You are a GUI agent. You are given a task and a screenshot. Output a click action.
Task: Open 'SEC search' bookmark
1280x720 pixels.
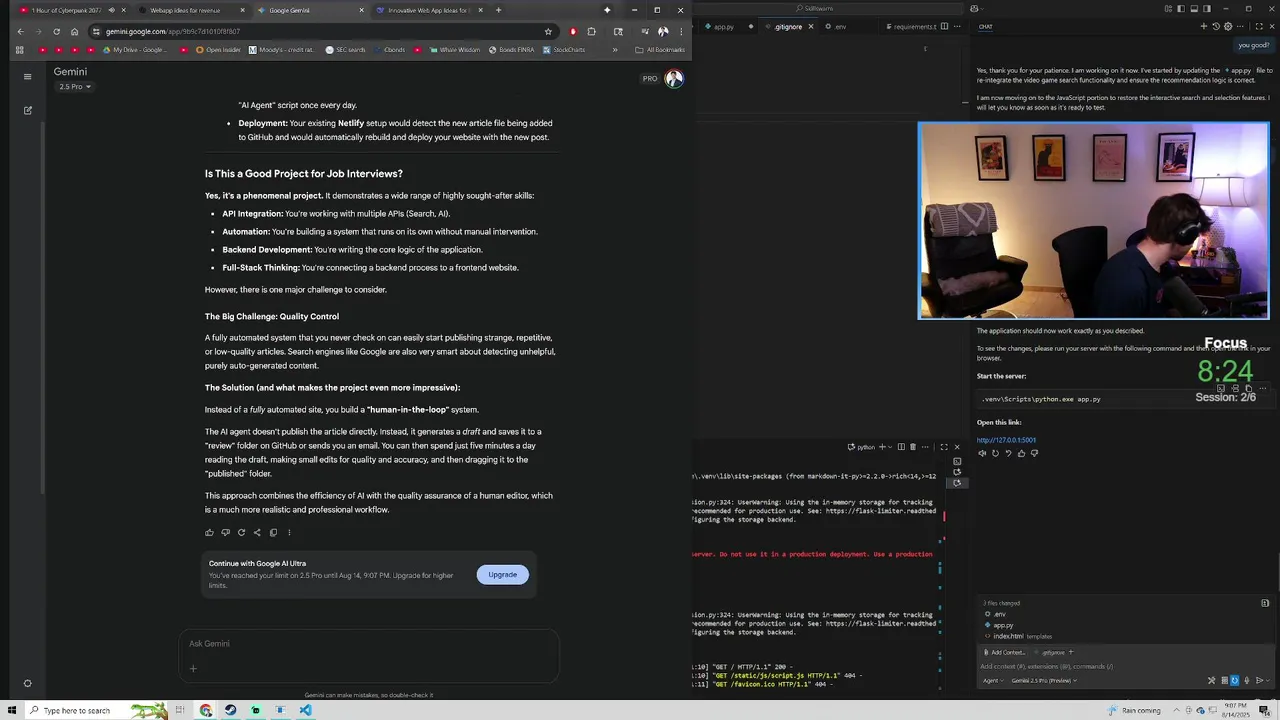coord(345,49)
